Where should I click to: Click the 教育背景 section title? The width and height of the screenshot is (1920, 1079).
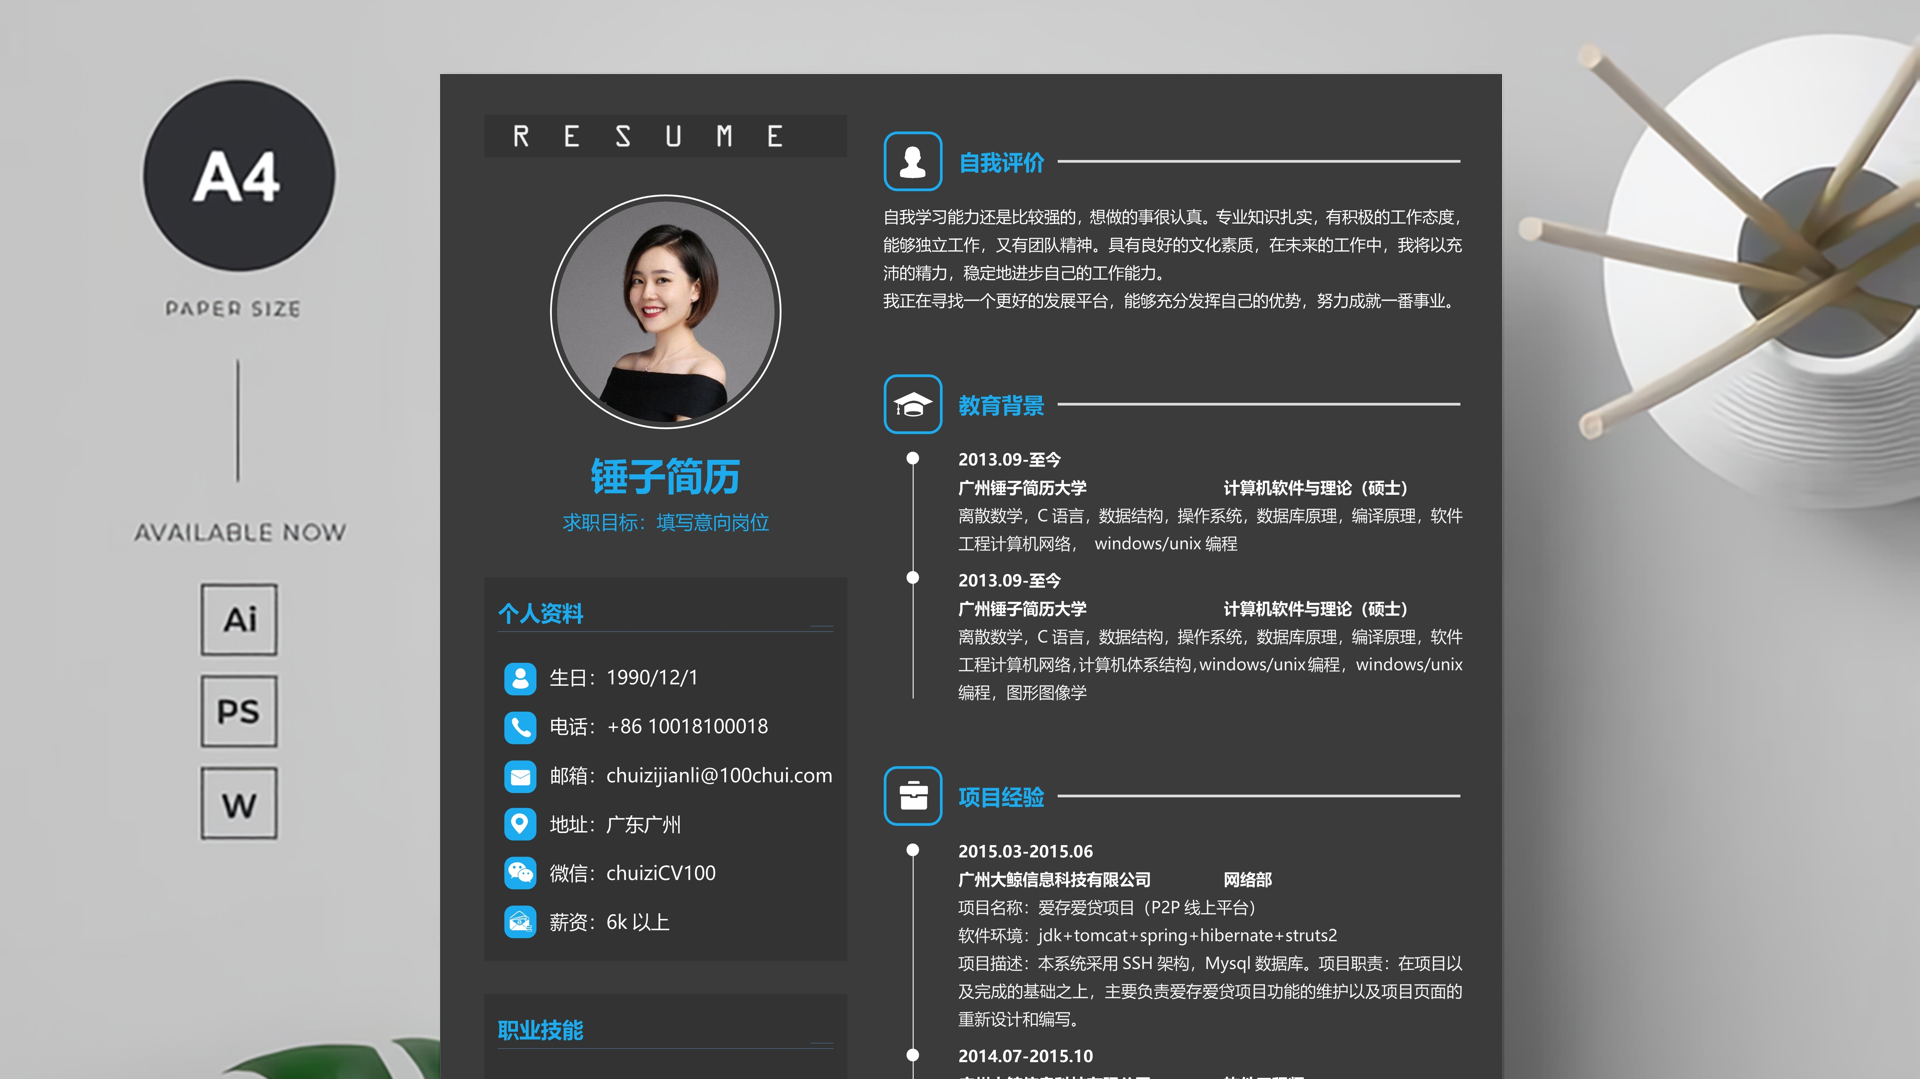1001,406
